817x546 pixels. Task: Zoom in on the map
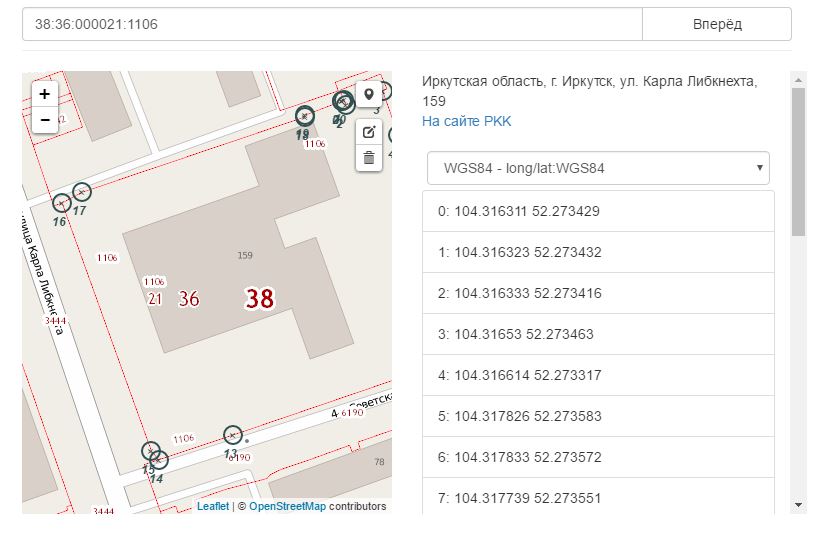tap(45, 93)
